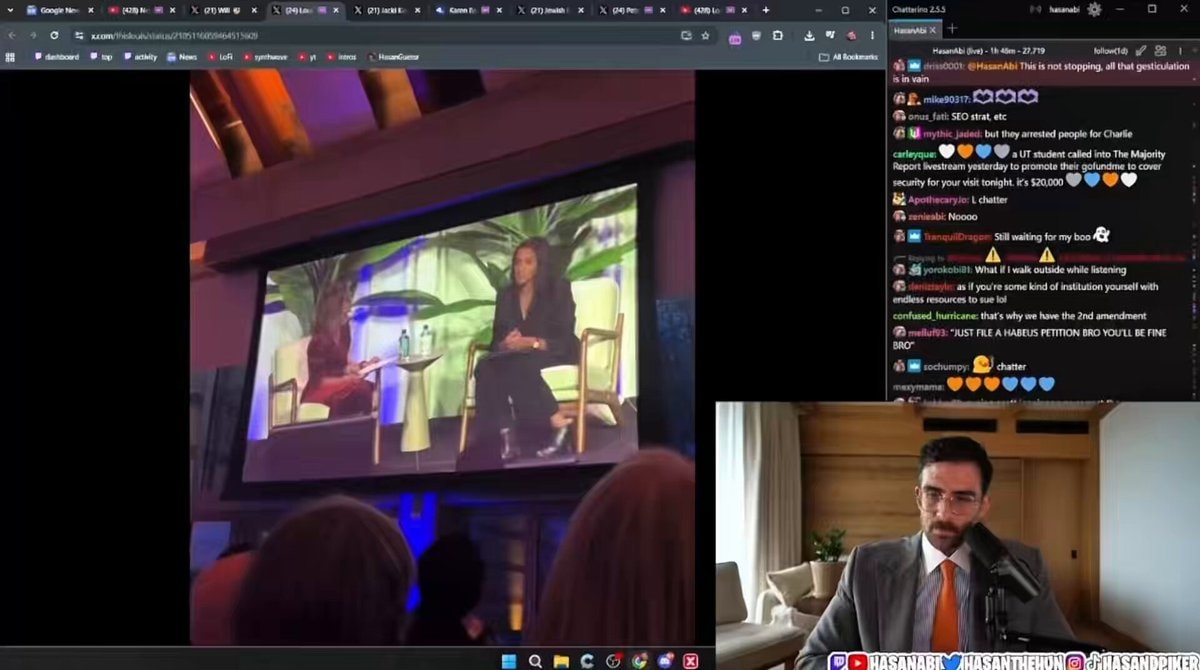Click username mike90317 in chat
Viewport: 1200px width, 670px height.
pyautogui.click(x=946, y=99)
